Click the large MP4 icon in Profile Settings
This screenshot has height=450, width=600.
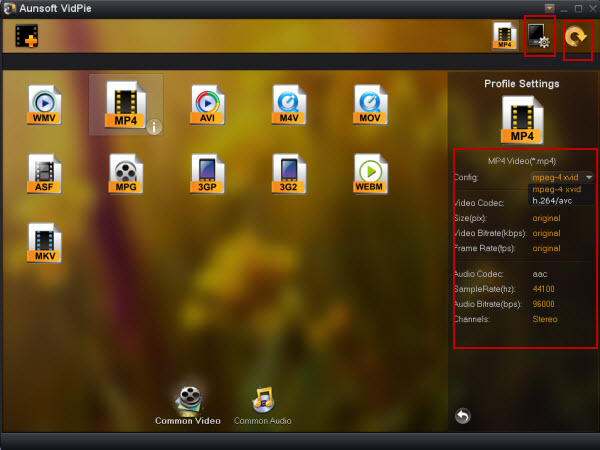coord(522,120)
